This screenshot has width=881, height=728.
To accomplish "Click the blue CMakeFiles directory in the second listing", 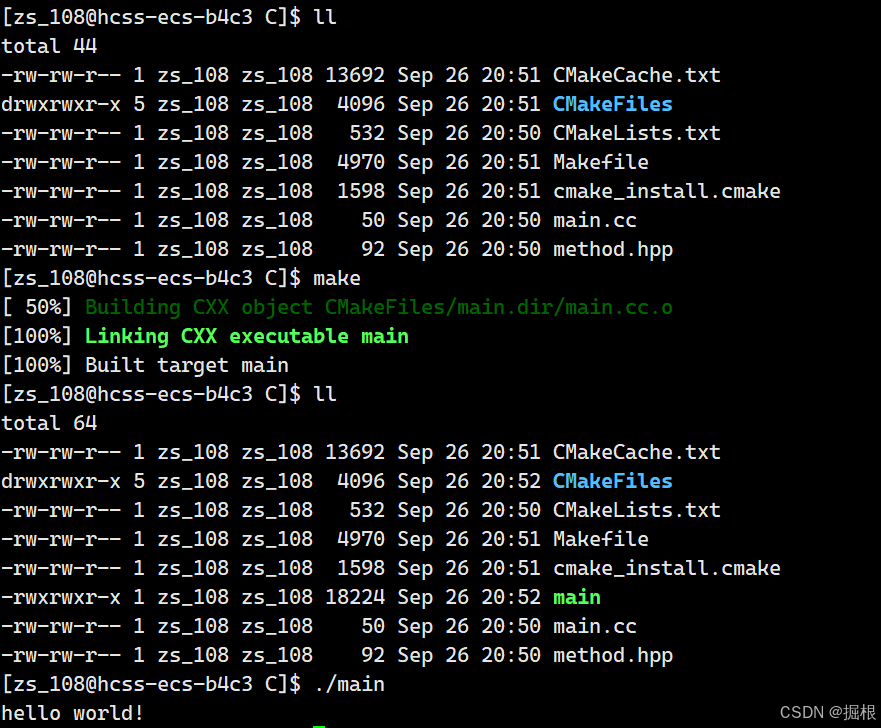I will 612,481.
